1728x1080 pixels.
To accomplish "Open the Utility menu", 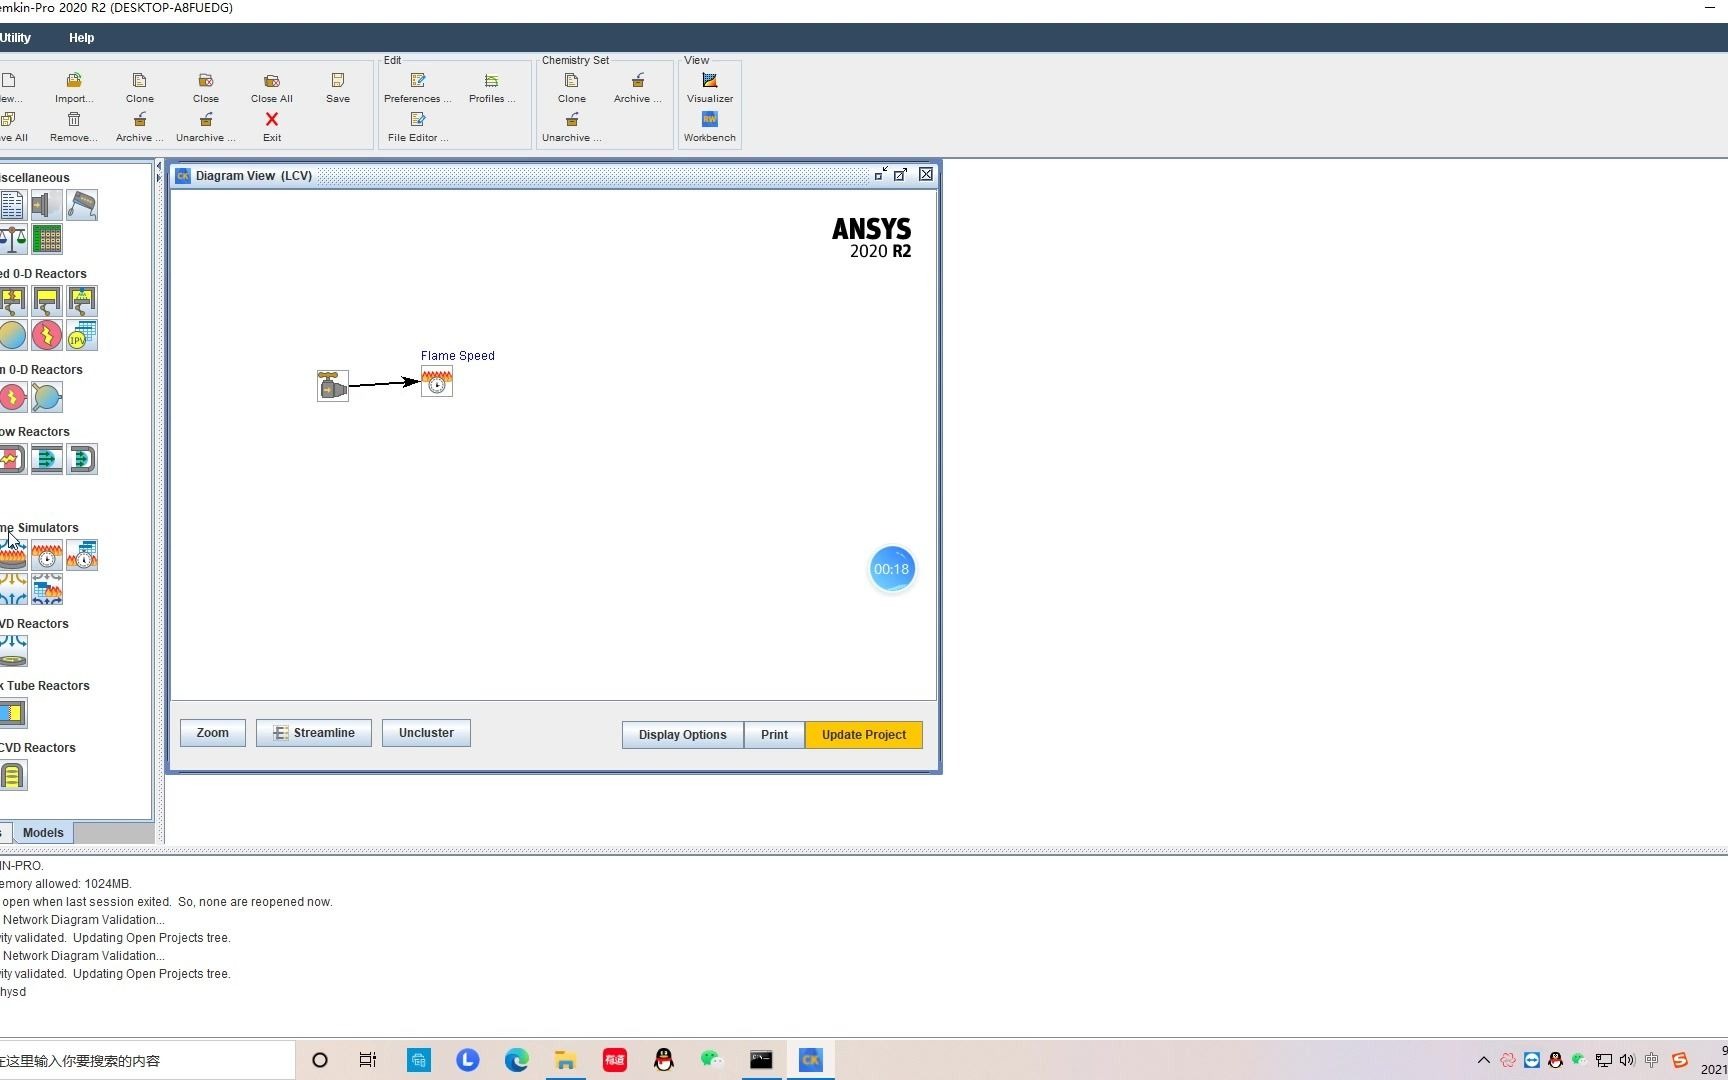I will (15, 38).
